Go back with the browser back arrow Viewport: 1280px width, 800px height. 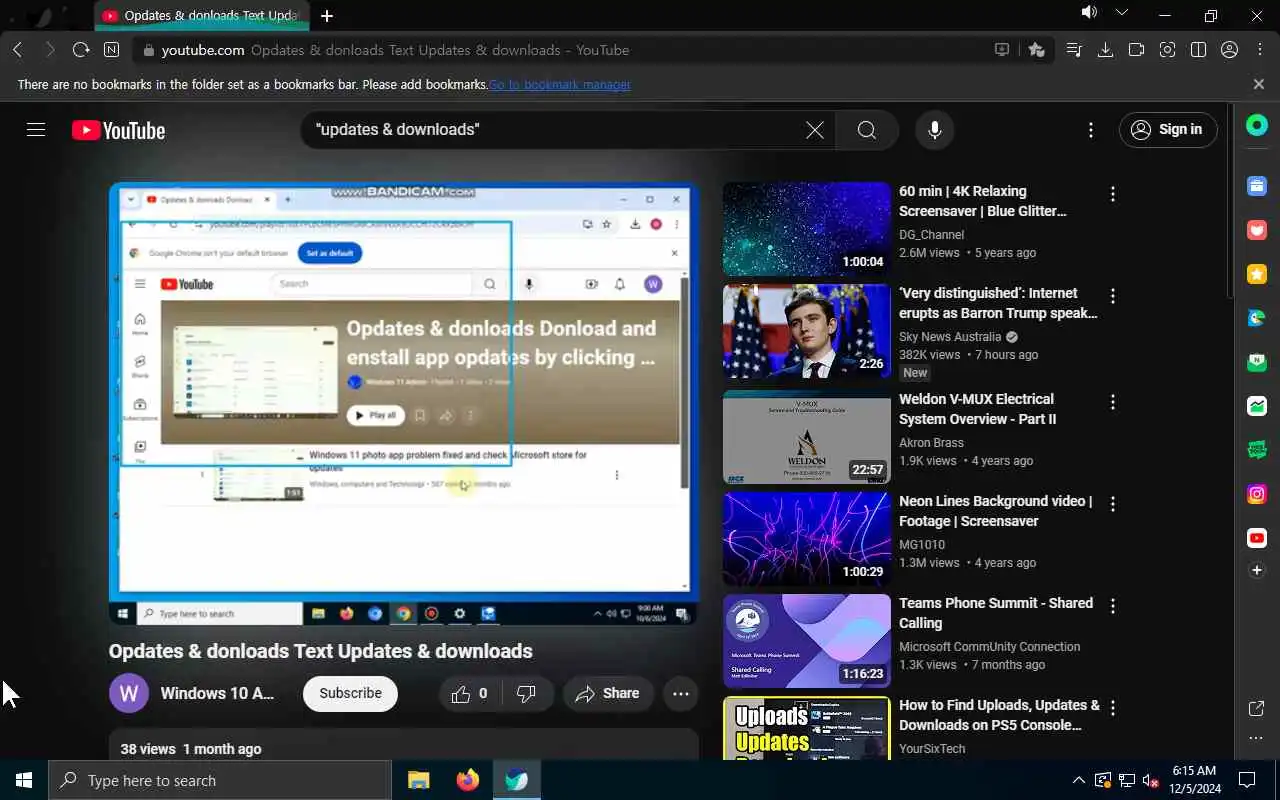(x=18, y=50)
